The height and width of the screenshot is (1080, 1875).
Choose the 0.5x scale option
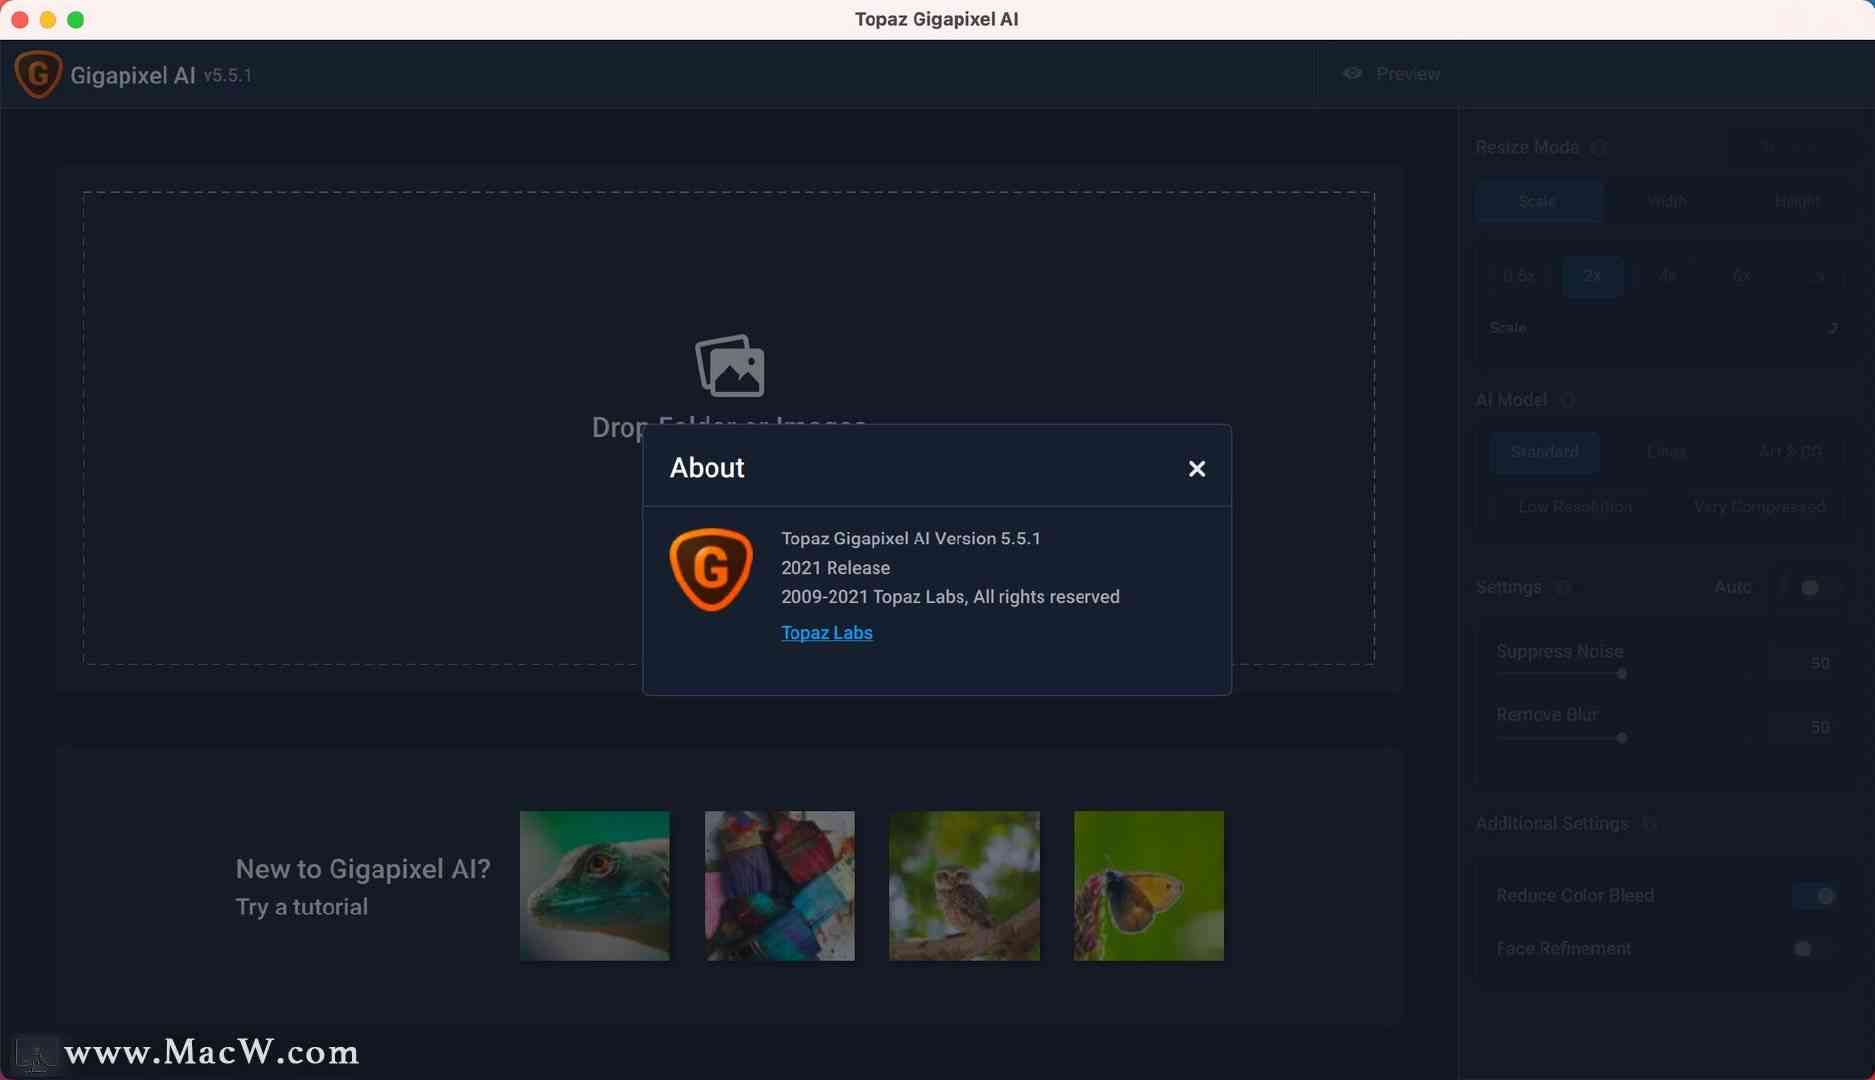point(1518,276)
